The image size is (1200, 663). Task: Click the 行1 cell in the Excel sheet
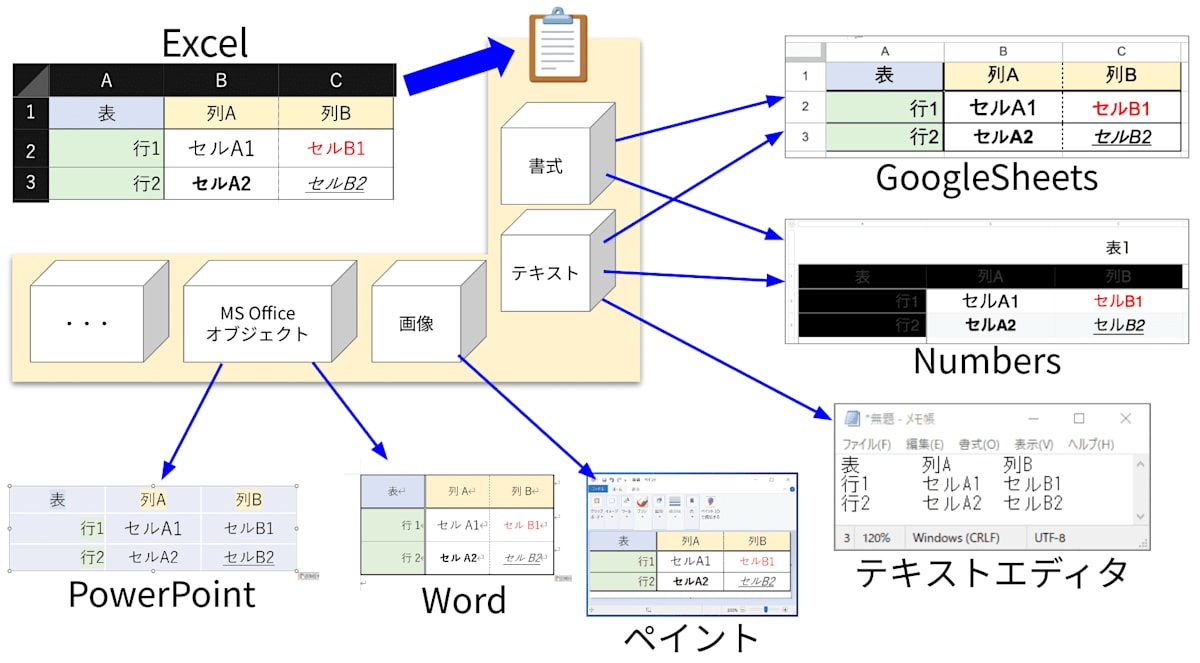[106, 149]
